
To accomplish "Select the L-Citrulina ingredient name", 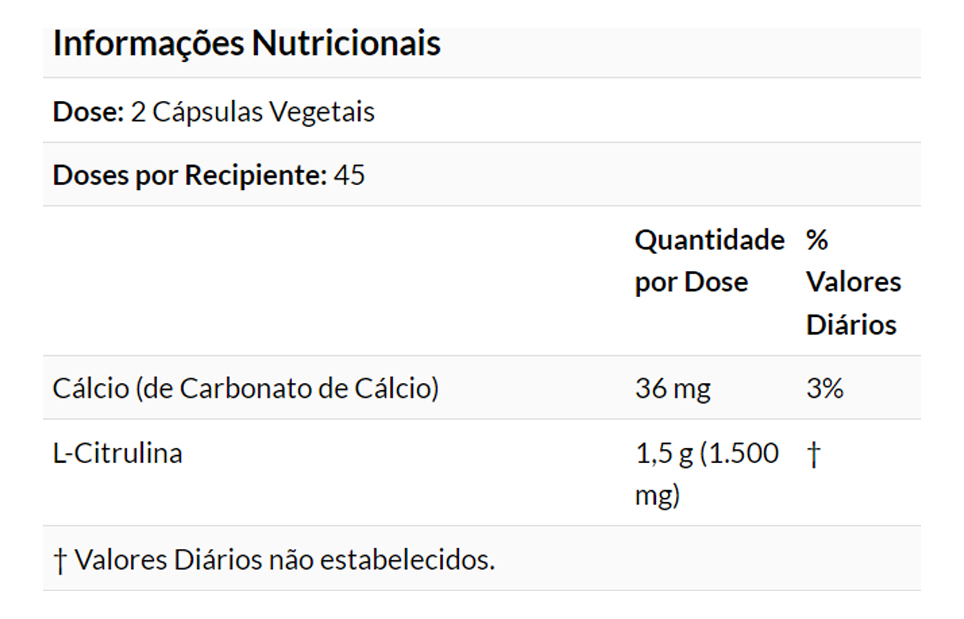I will tap(117, 453).
